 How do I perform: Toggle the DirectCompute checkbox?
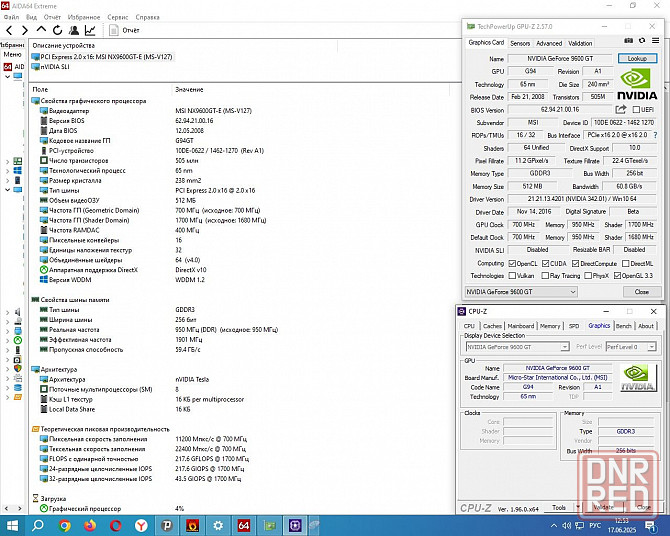pyautogui.click(x=575, y=264)
